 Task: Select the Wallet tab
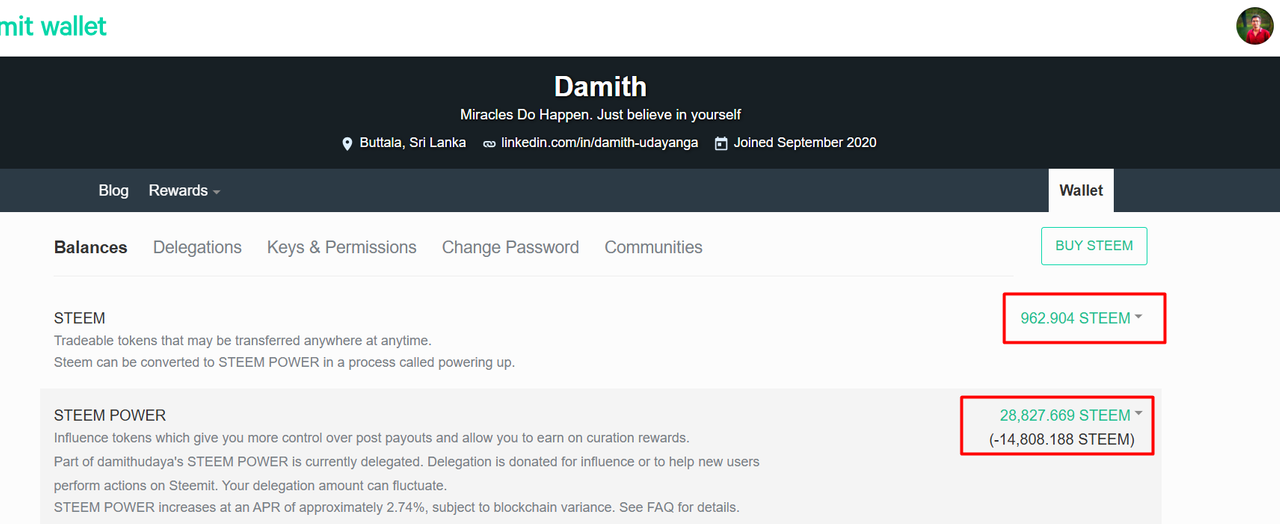(x=1081, y=190)
